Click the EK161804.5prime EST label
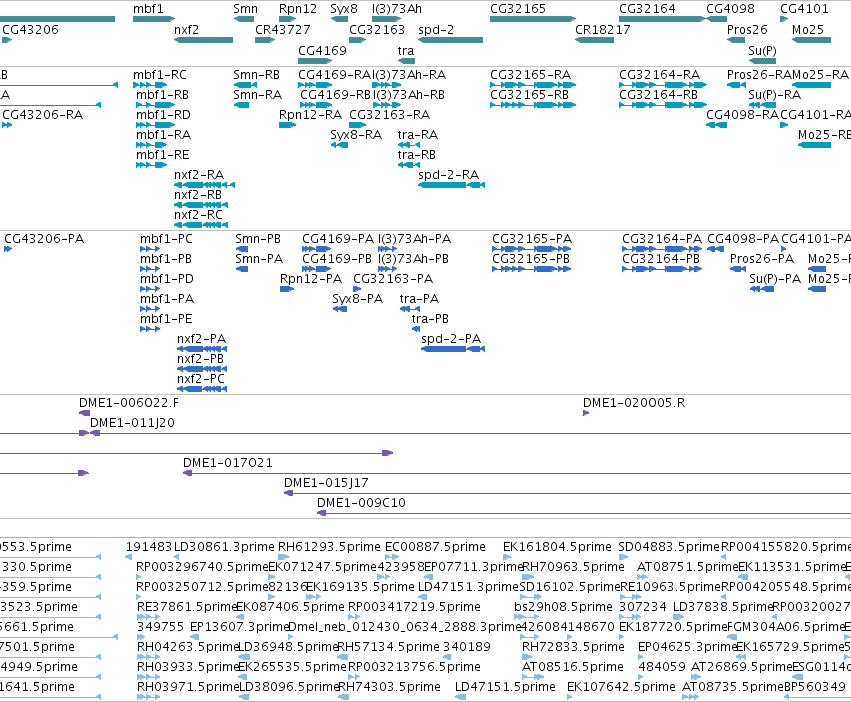The image size is (851, 702). pos(557,547)
